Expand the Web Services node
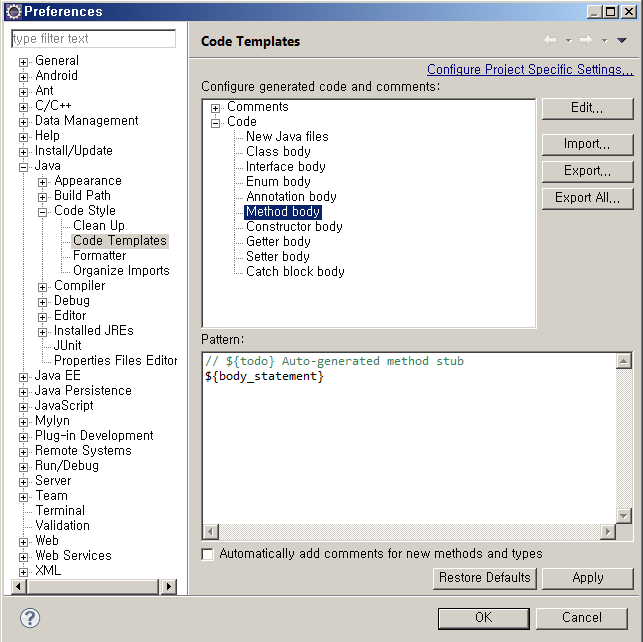 click(x=23, y=557)
